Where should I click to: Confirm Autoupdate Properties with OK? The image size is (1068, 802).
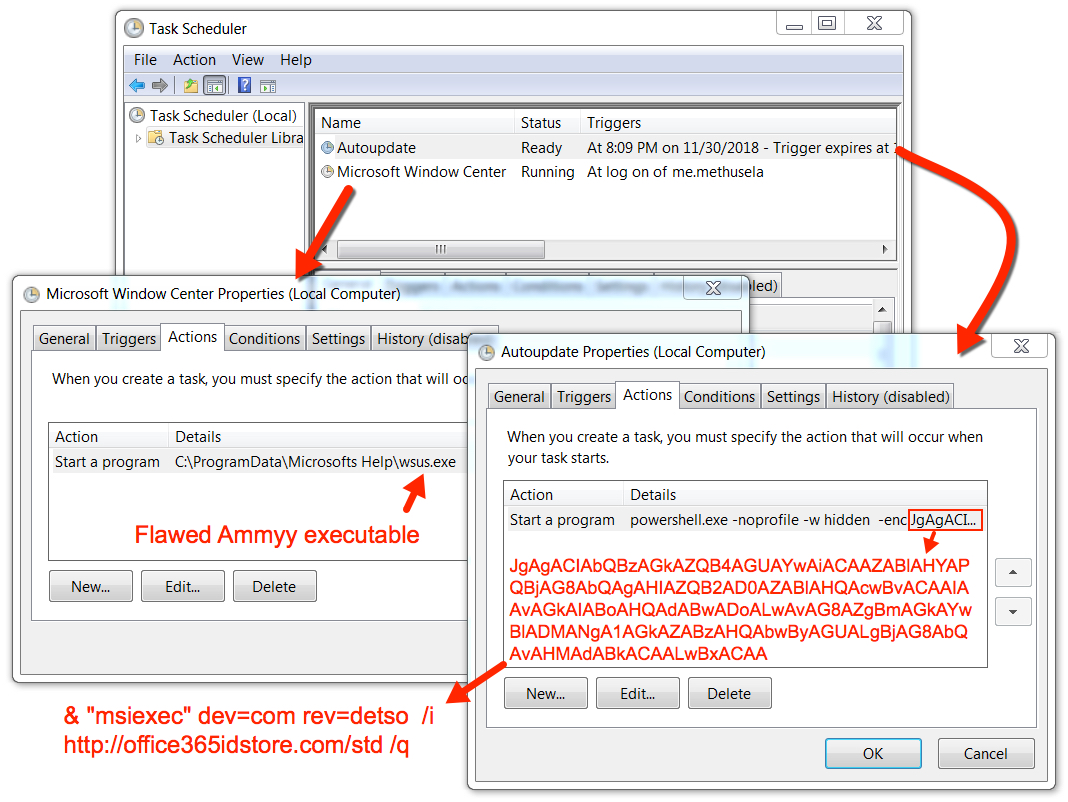pyautogui.click(x=873, y=754)
